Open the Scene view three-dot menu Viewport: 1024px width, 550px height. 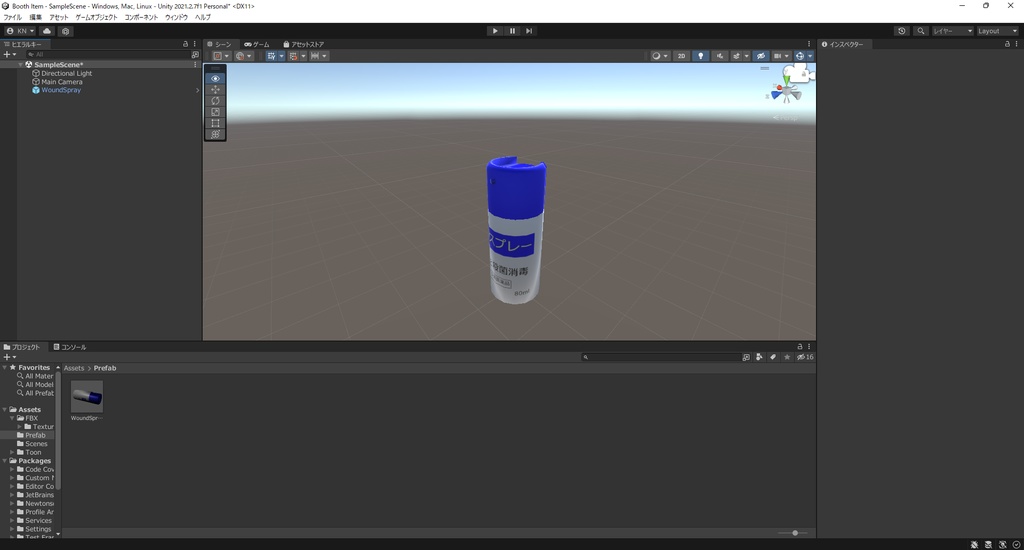(x=808, y=44)
